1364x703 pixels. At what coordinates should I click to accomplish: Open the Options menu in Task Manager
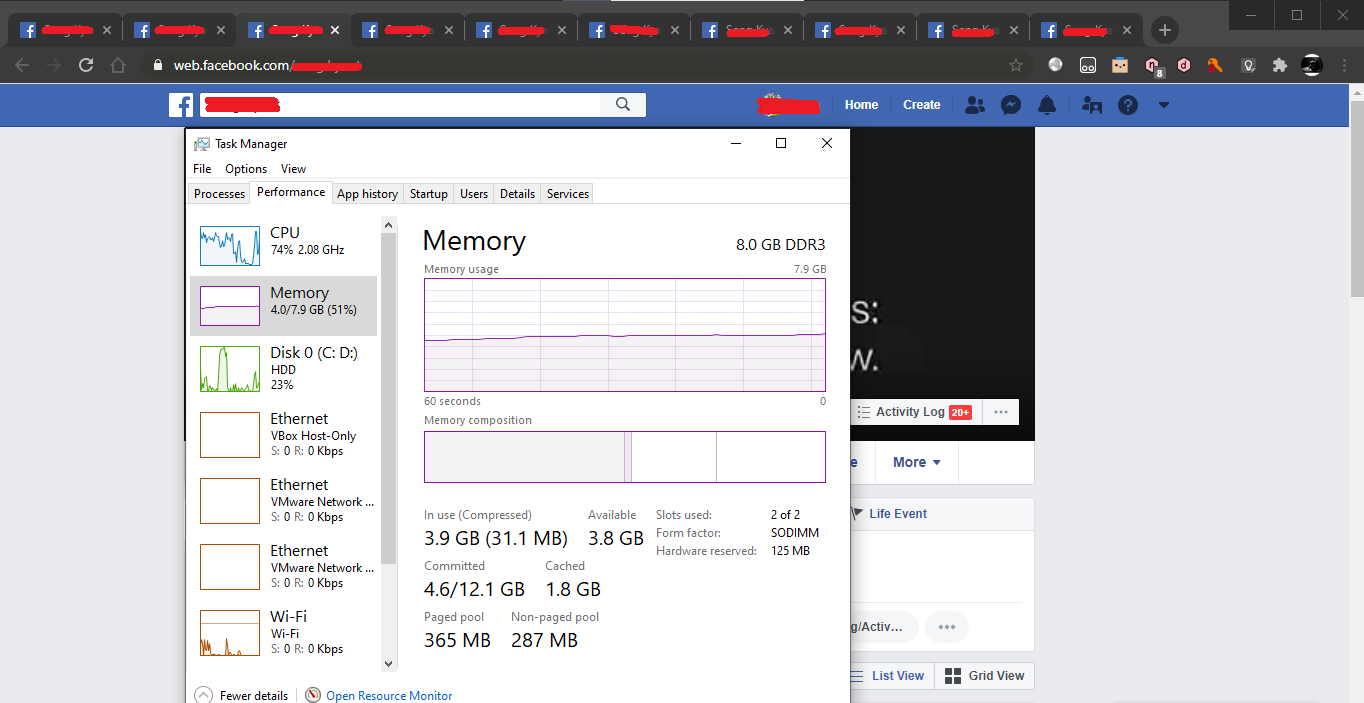click(x=246, y=169)
